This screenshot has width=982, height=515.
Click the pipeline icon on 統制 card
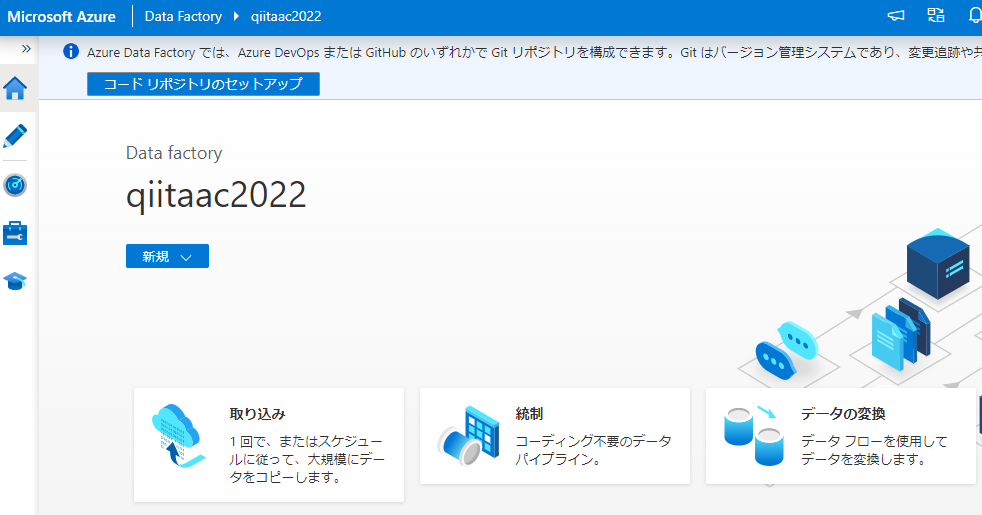pyautogui.click(x=468, y=436)
